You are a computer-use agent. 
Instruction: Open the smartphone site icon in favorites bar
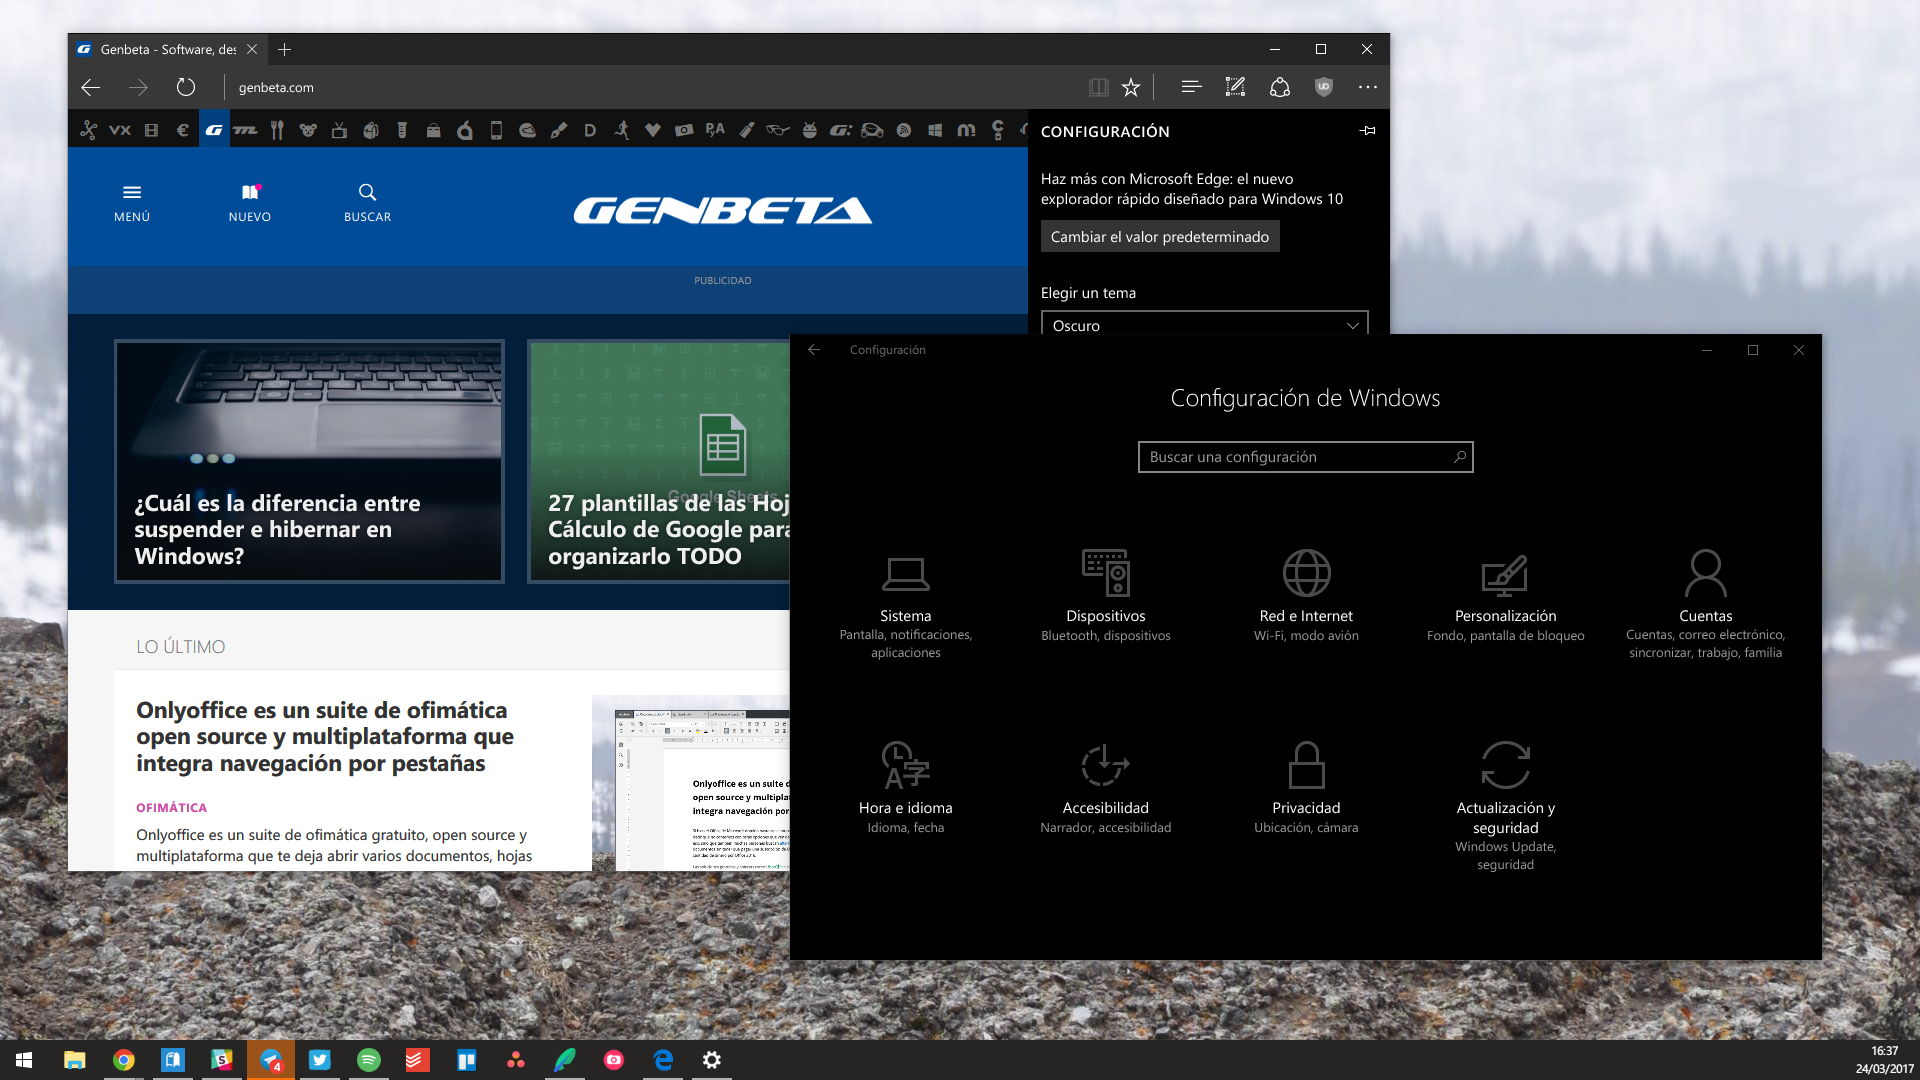(496, 130)
